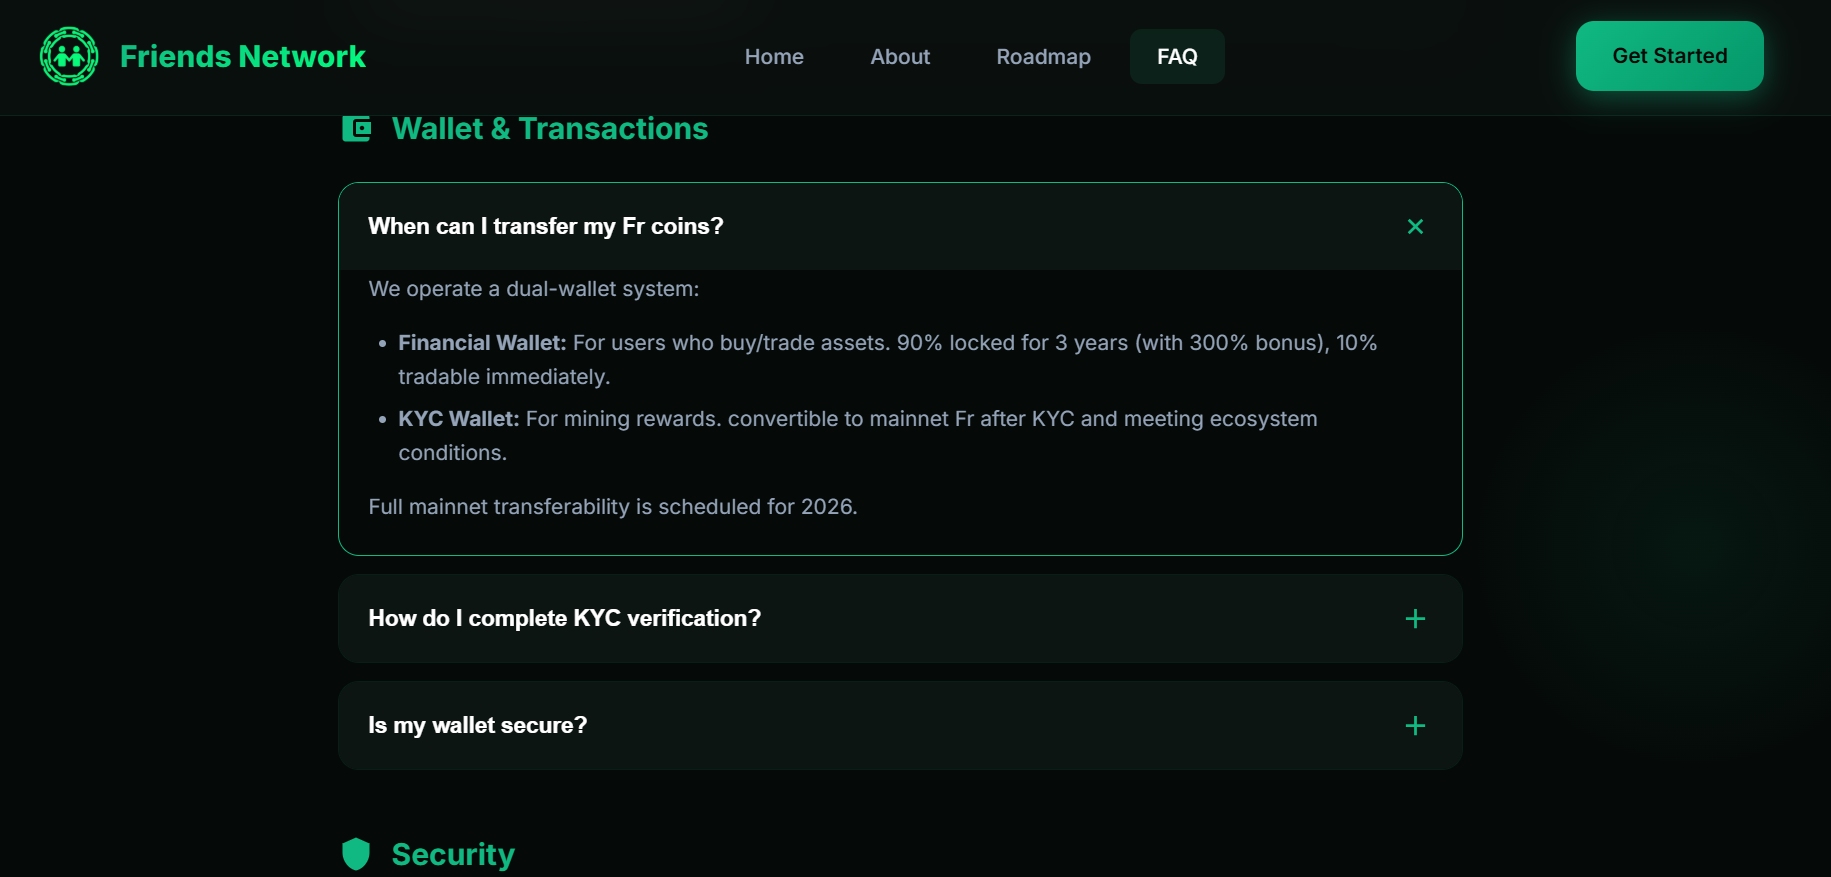Collapse the open FAQ using the X icon
This screenshot has height=877, width=1831.
[1415, 227]
